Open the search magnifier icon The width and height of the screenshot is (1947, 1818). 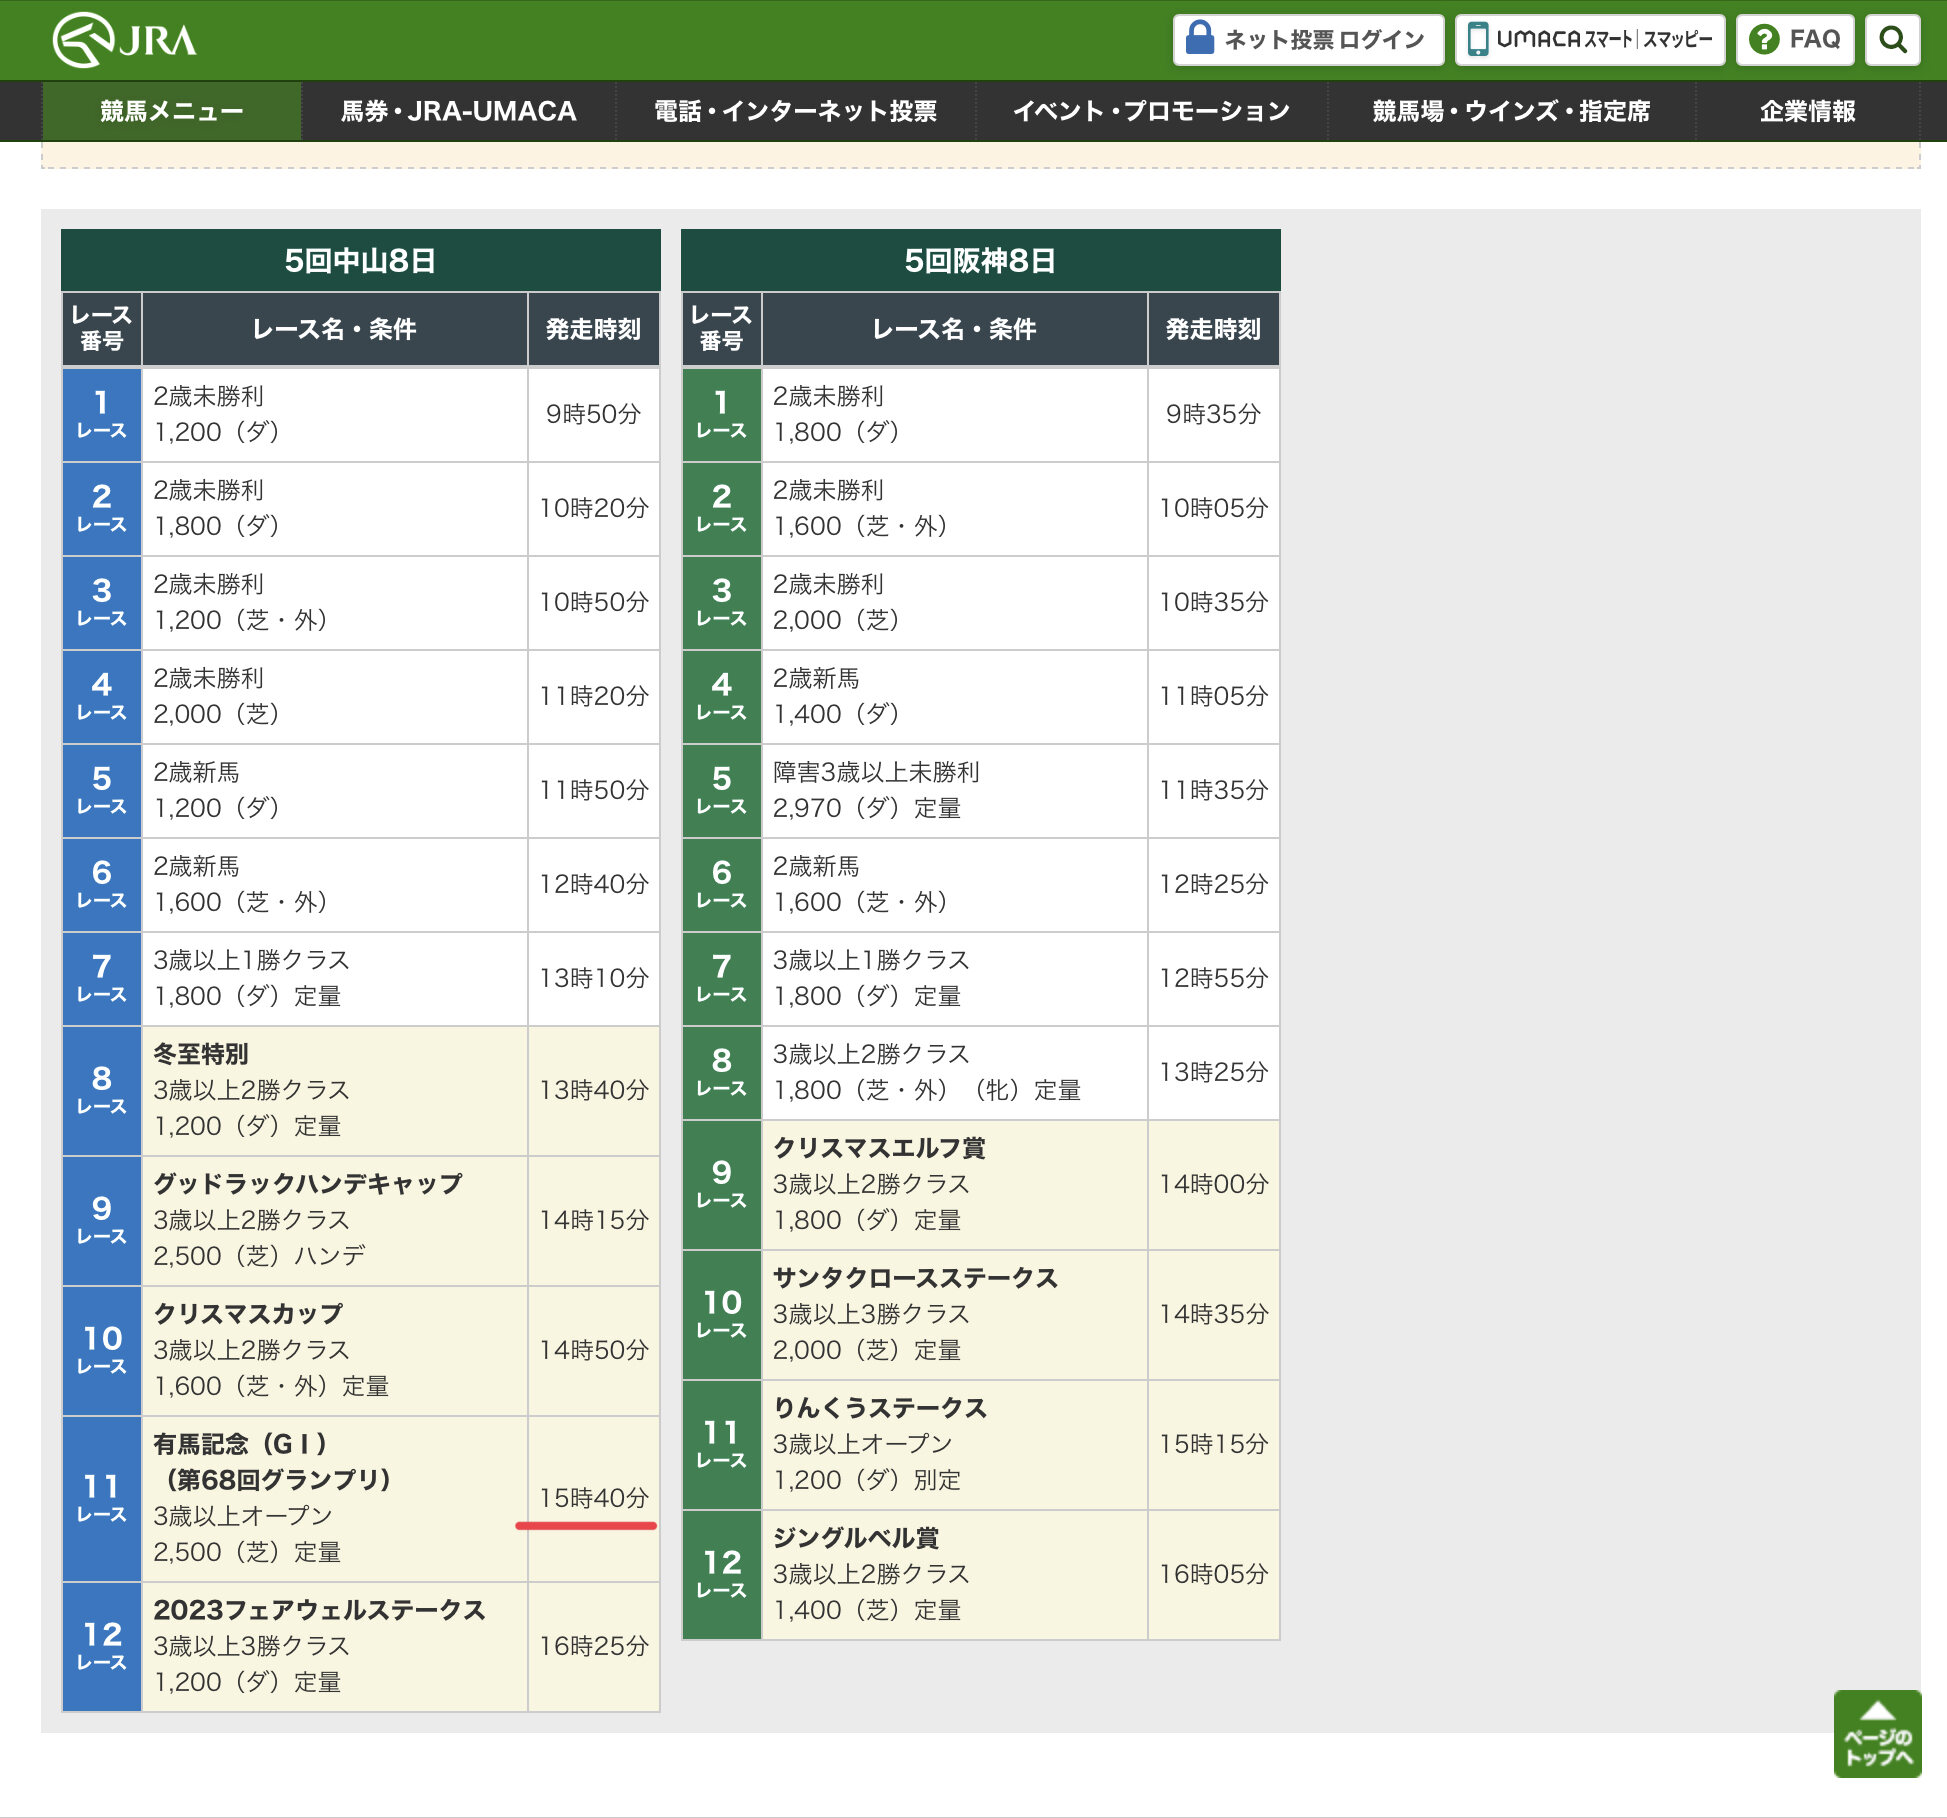point(1892,40)
